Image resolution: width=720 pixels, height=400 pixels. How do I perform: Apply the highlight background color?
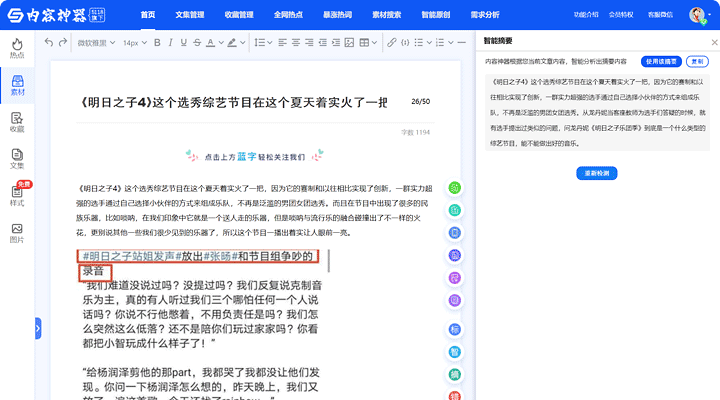(232, 43)
